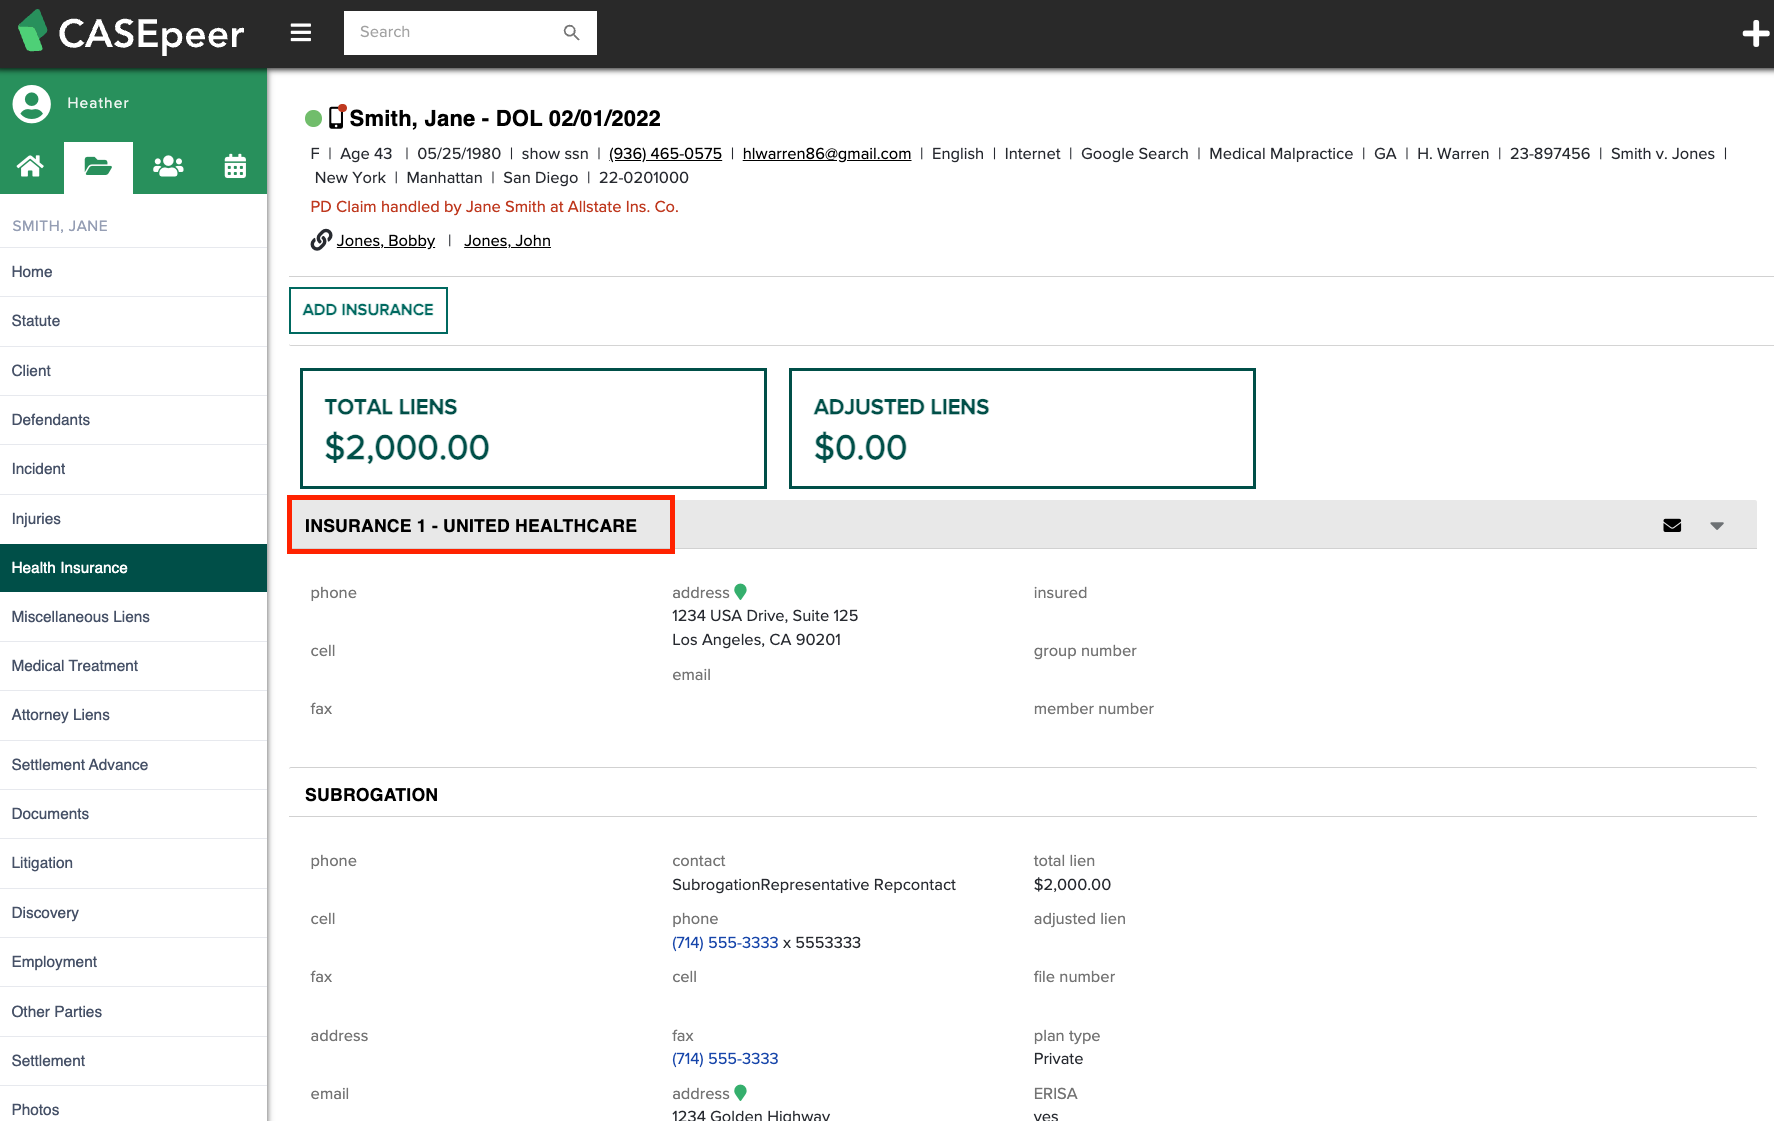
Task: Open the Client menu item
Action: coord(134,371)
